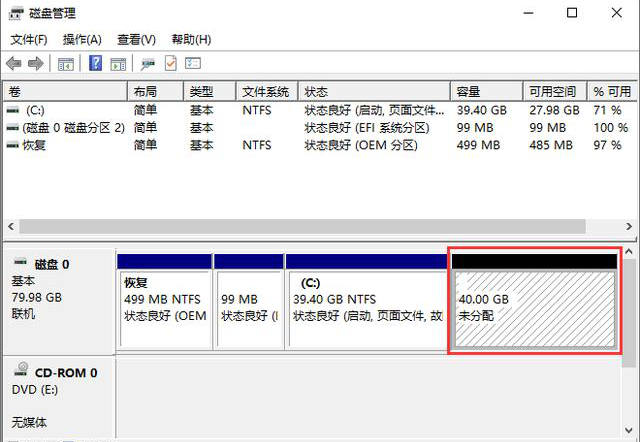Click the CD-ROM 0 DVD (E:) label panel

[x=59, y=398]
